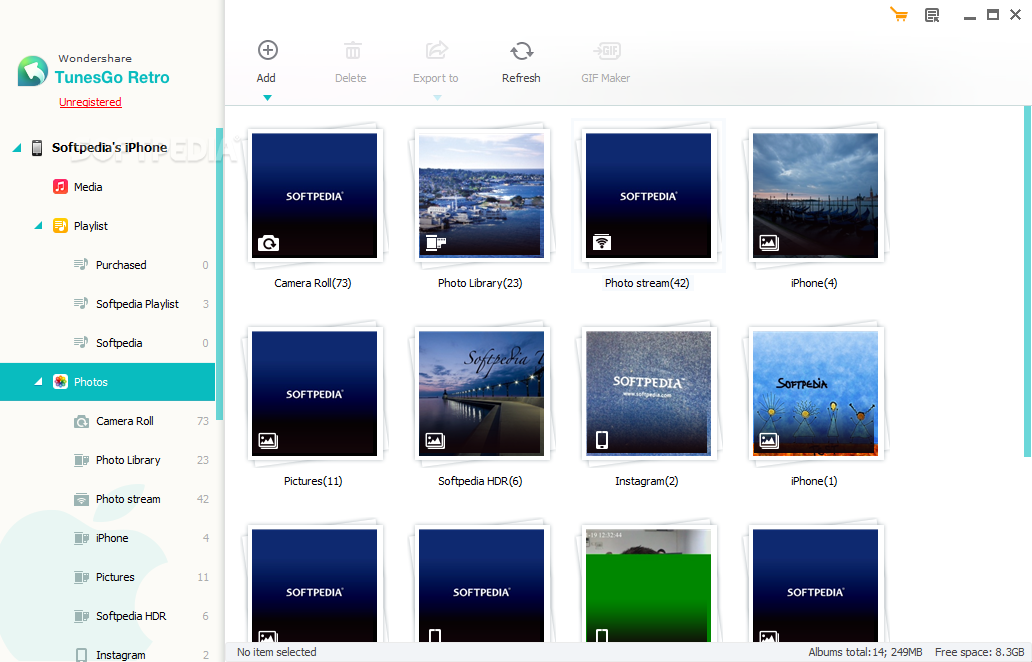Click the Media music note icon

click(x=60, y=186)
